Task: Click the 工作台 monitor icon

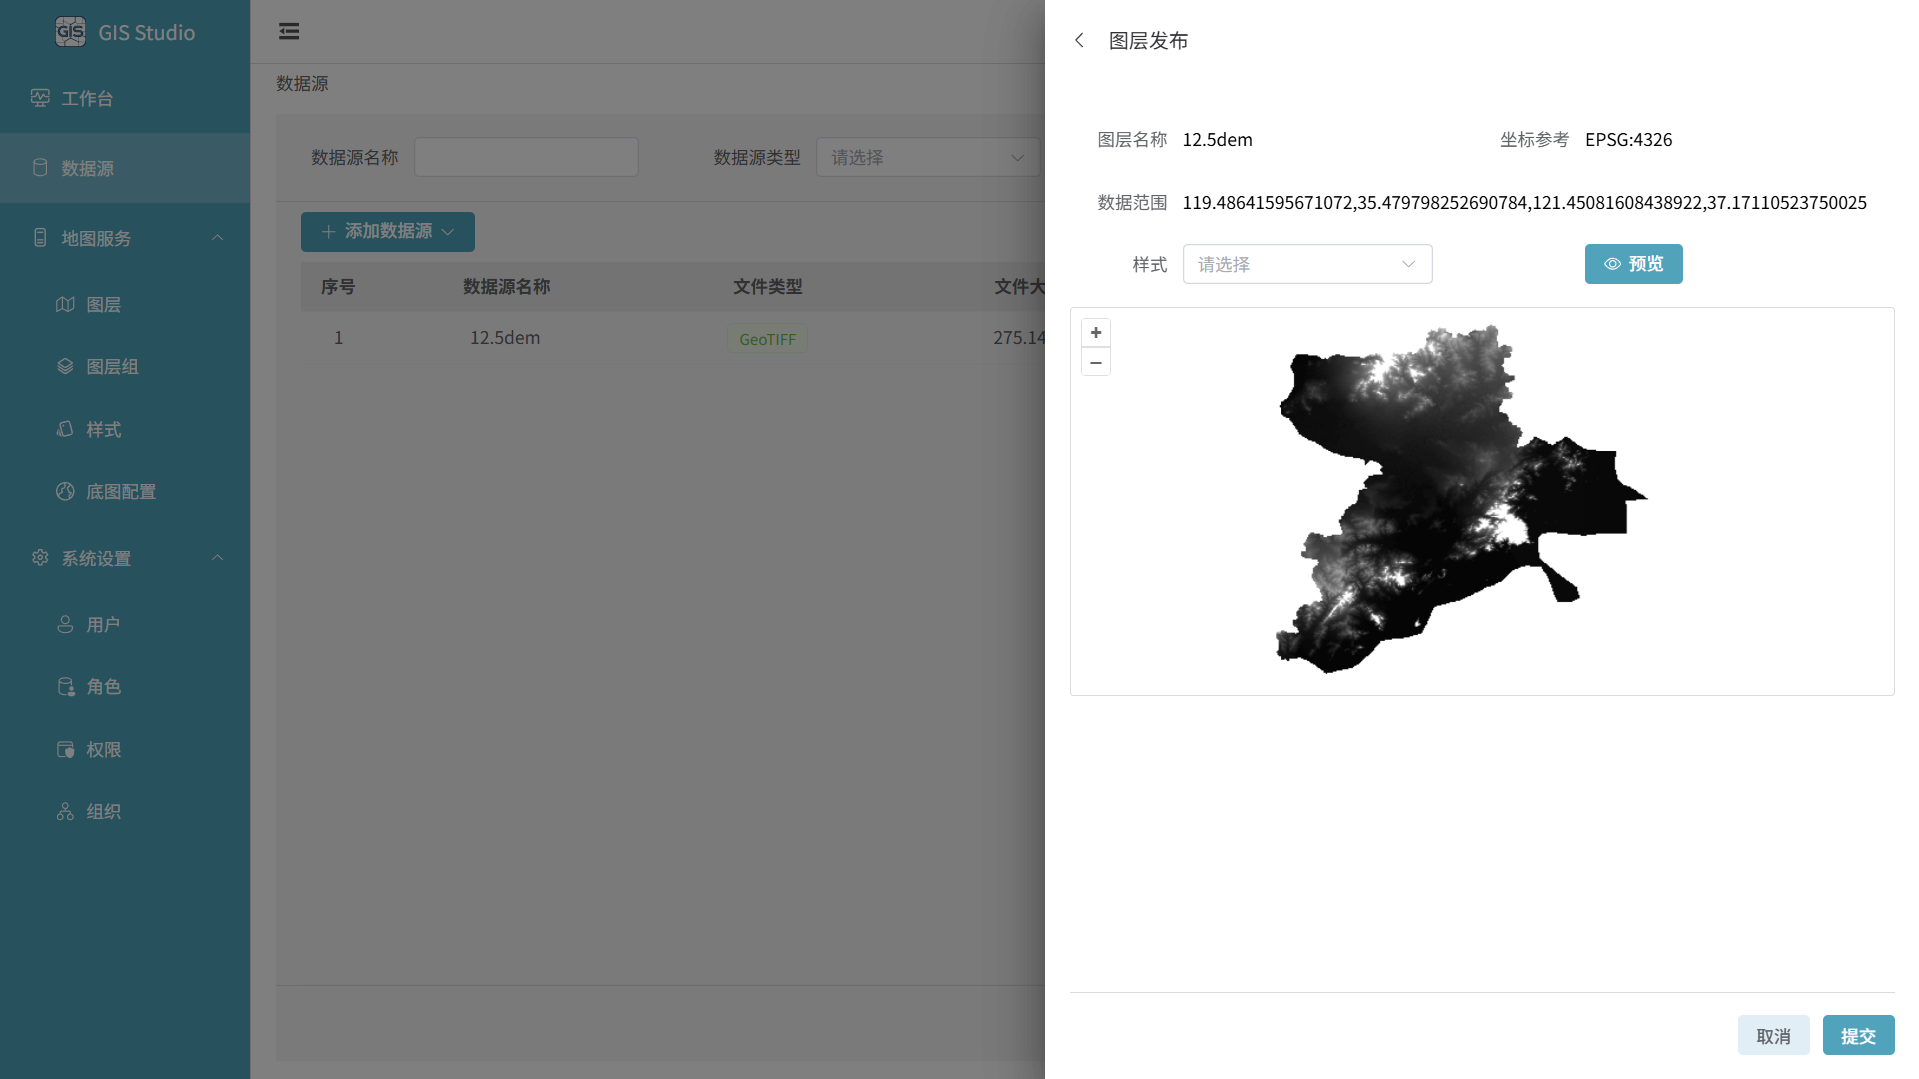Action: click(40, 98)
